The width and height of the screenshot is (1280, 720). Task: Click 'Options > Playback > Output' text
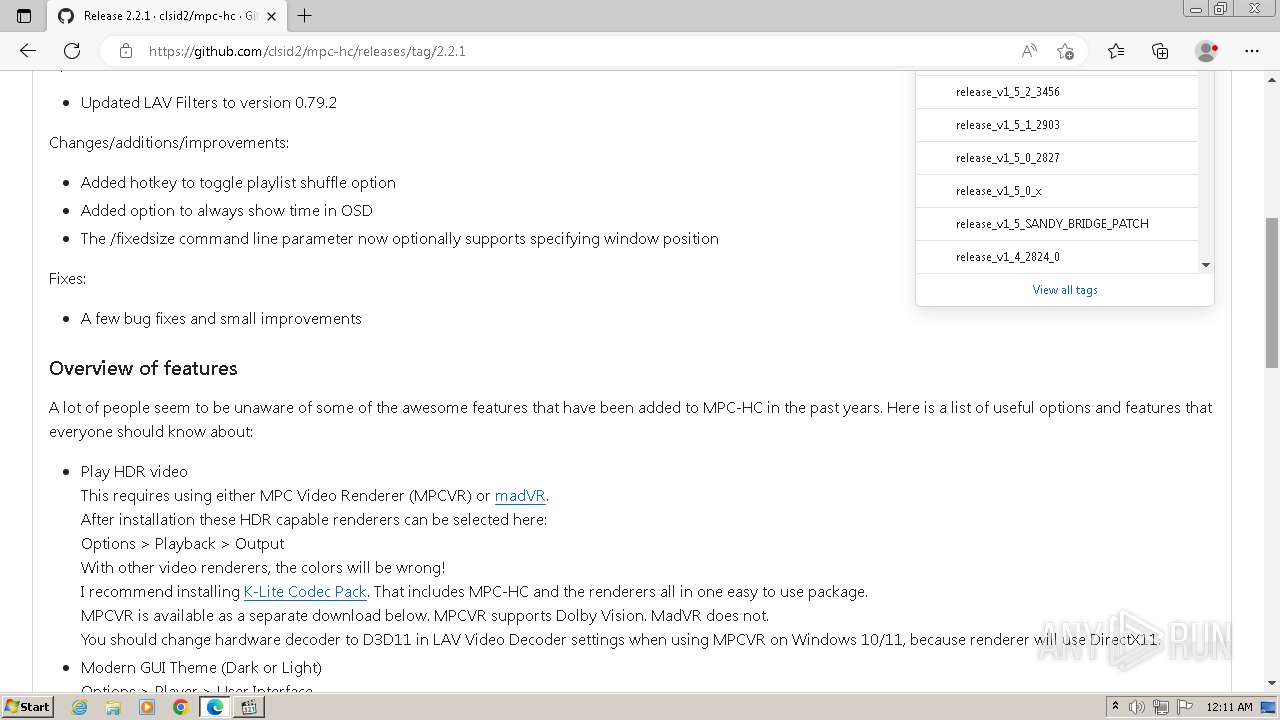(x=182, y=544)
